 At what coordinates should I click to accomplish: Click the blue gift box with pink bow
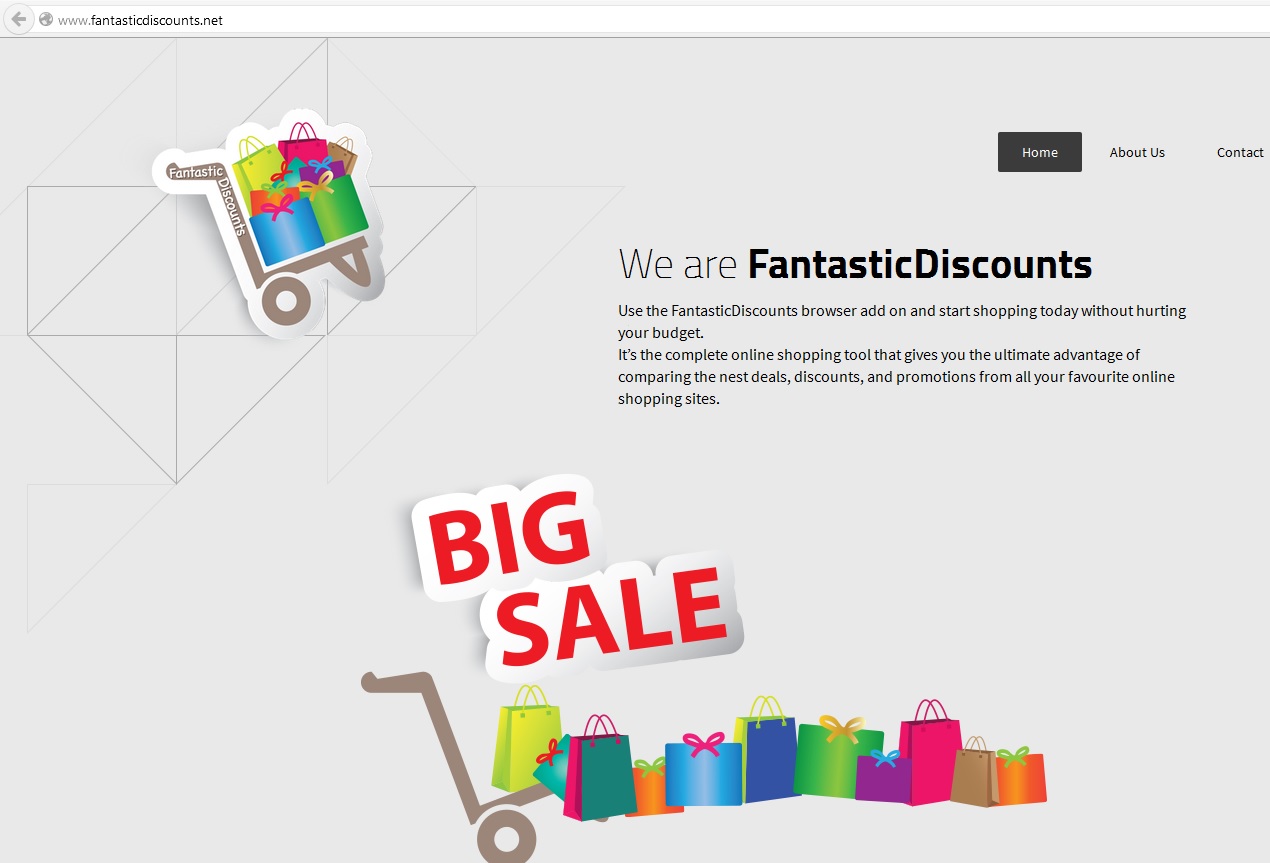click(x=703, y=770)
